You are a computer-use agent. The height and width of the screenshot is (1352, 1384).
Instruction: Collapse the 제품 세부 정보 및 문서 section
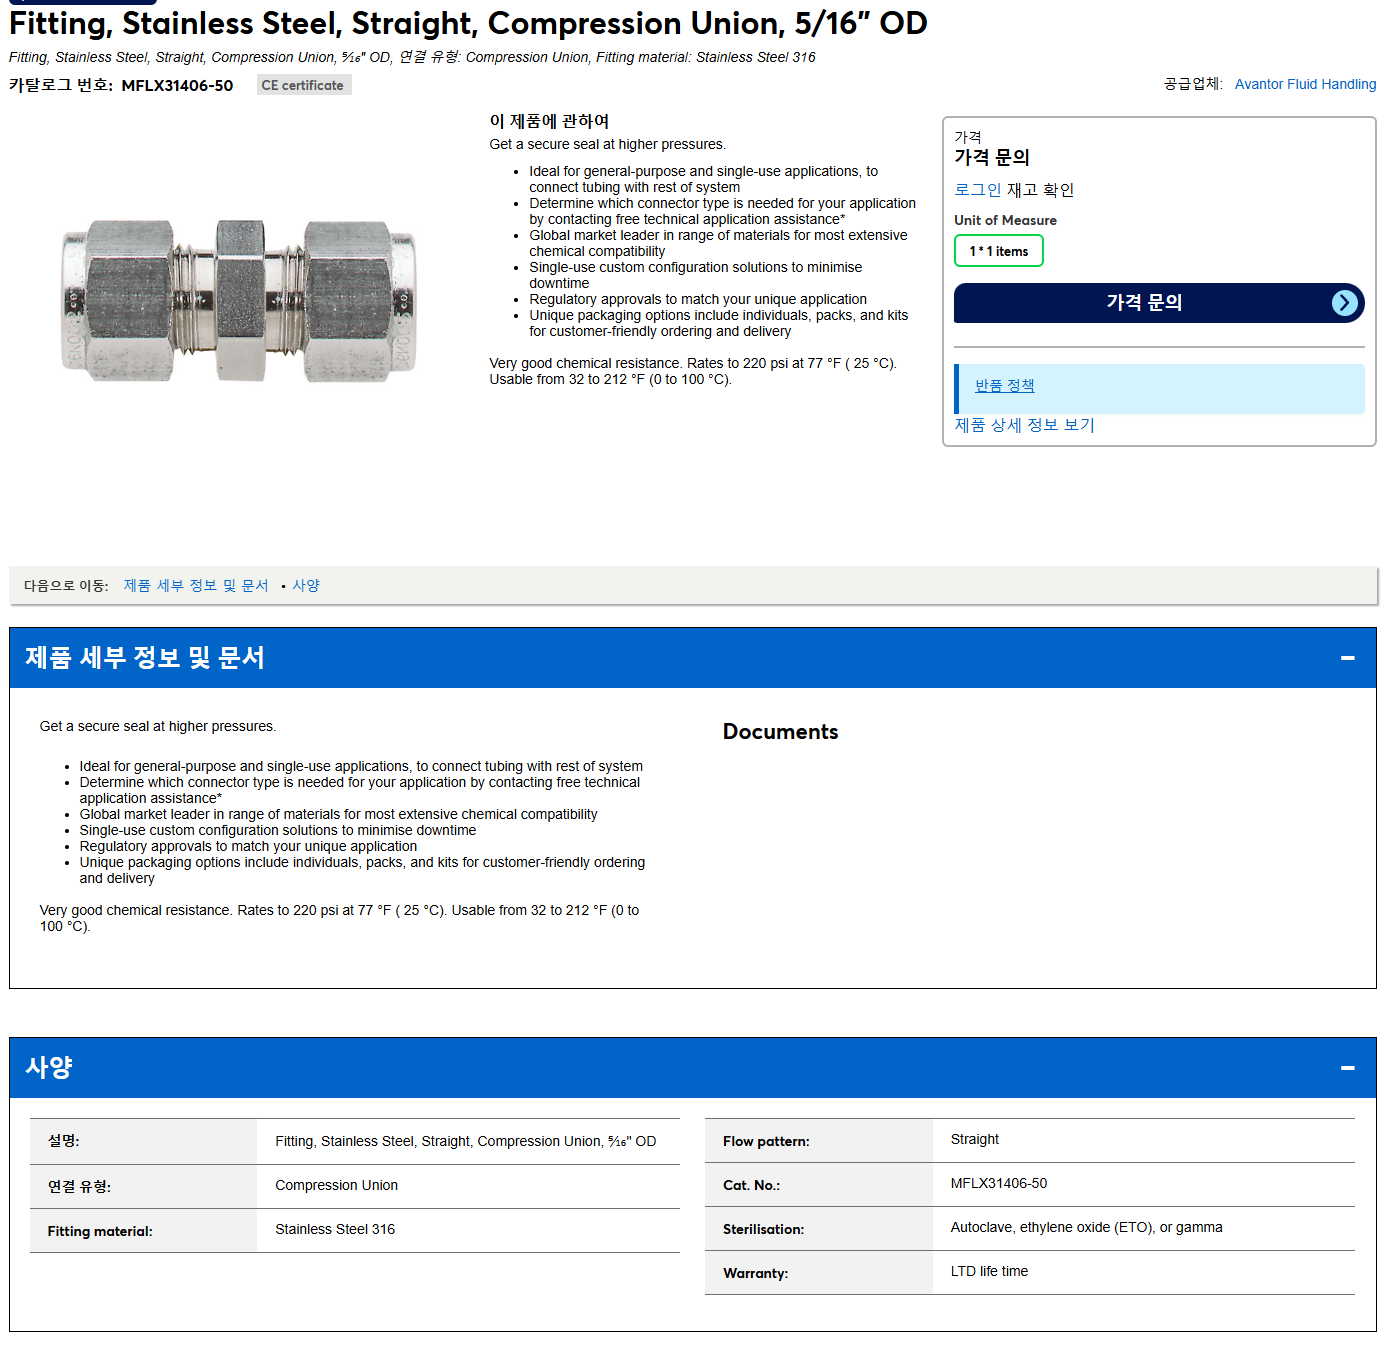coord(1347,658)
